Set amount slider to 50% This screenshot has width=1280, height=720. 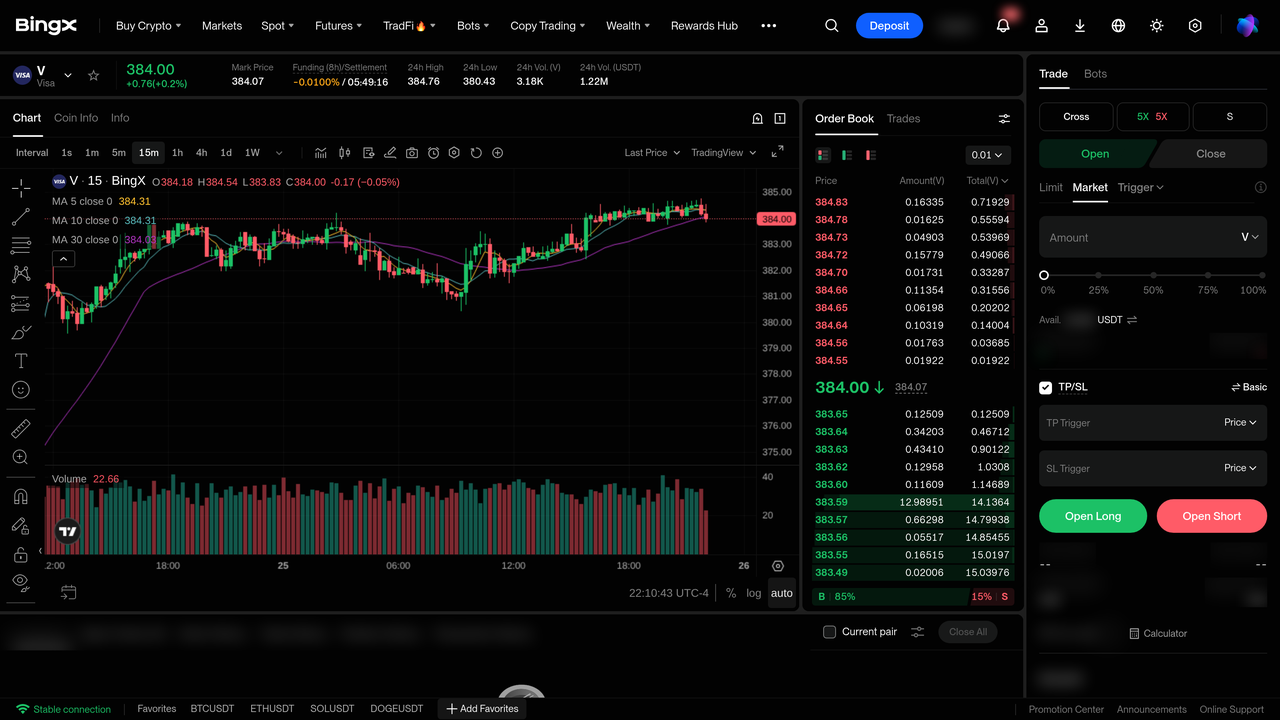pos(1153,275)
